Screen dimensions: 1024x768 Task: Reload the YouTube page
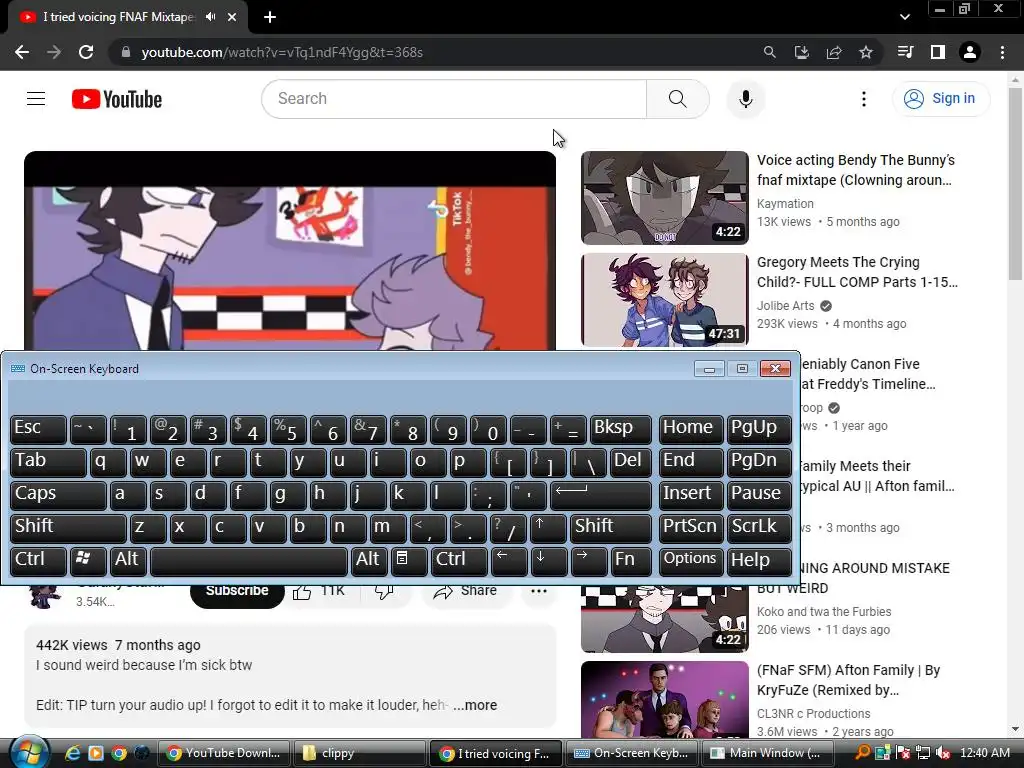[x=86, y=52]
